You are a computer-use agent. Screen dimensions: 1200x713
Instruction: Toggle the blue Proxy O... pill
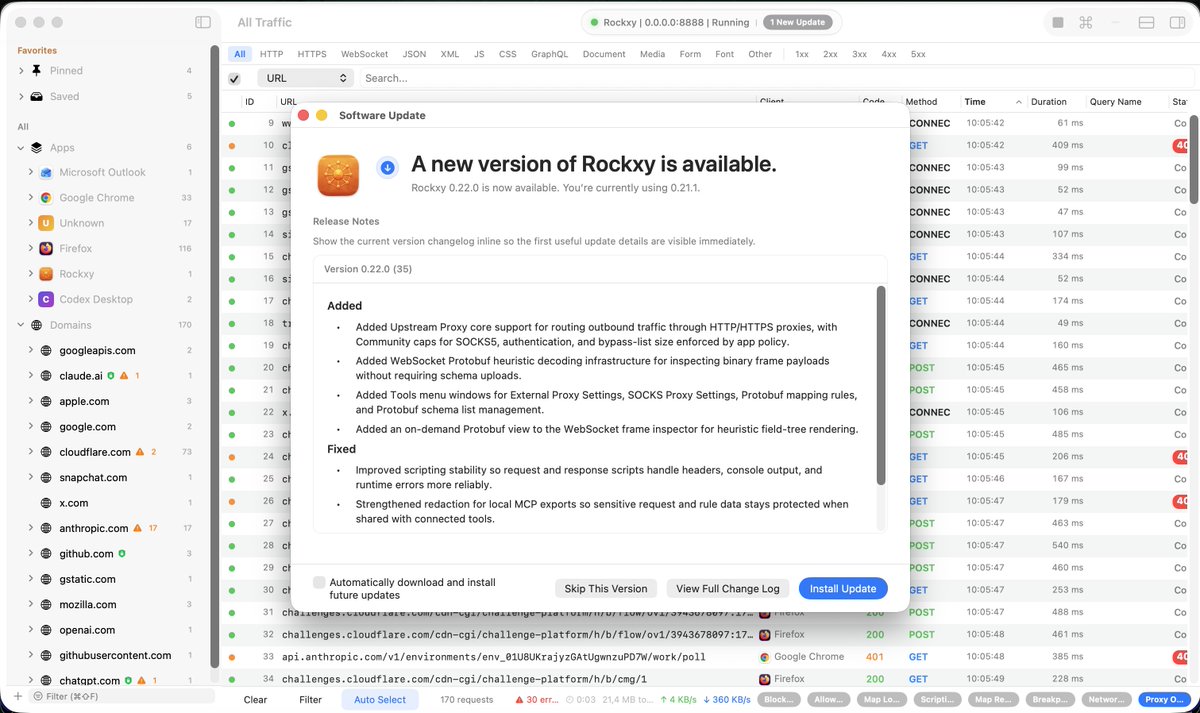coord(1166,700)
